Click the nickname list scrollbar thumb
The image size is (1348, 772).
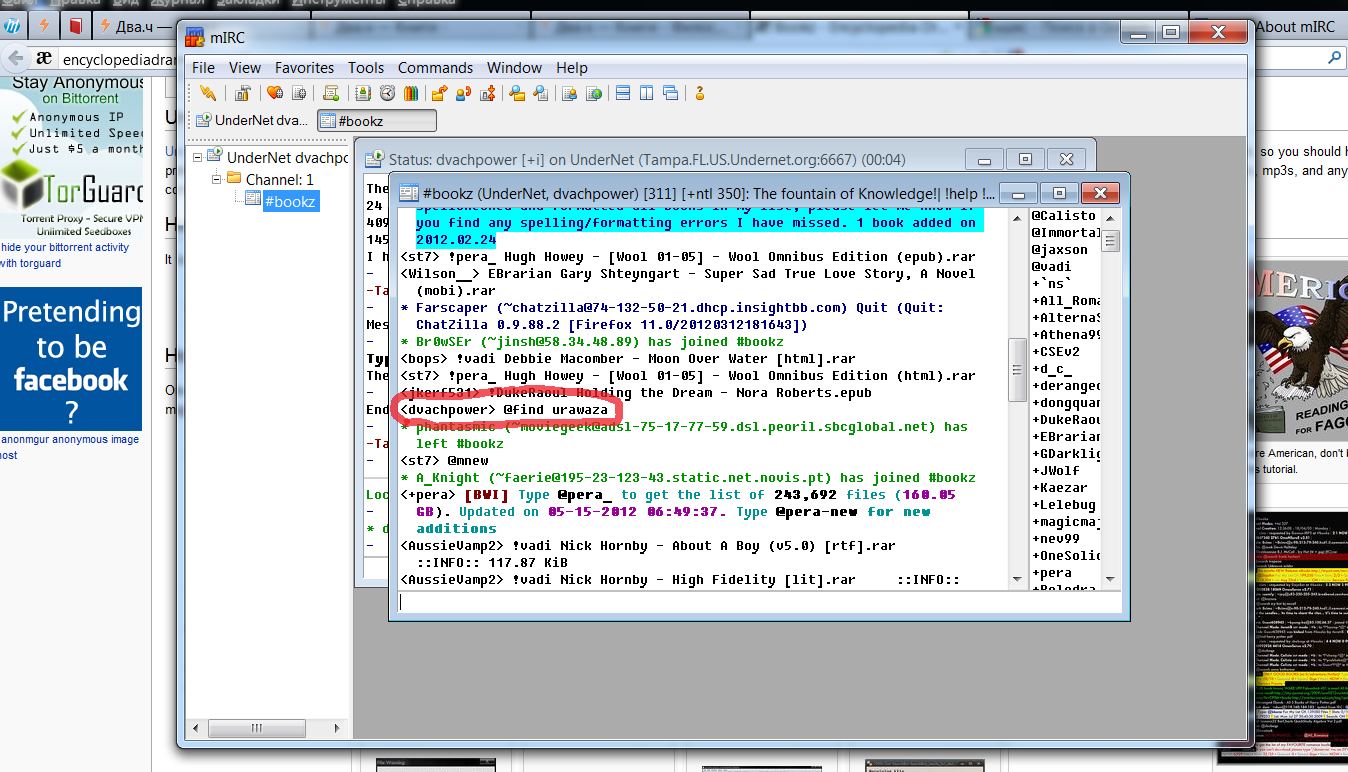(1111, 240)
